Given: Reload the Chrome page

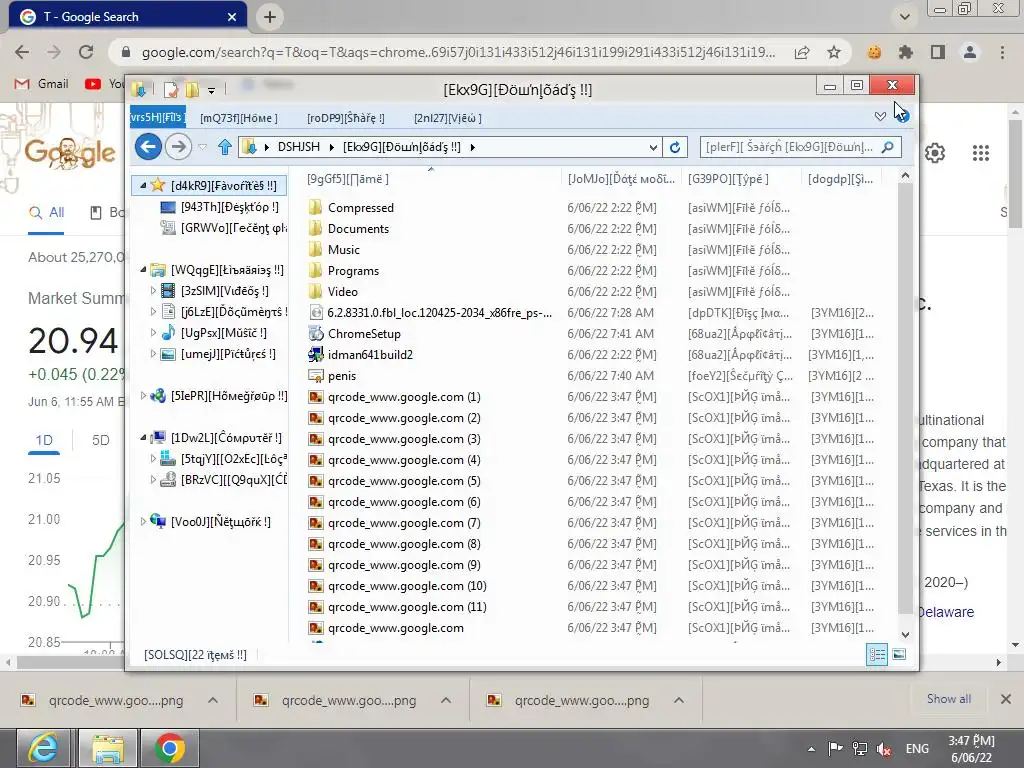Looking at the screenshot, I should point(86,52).
